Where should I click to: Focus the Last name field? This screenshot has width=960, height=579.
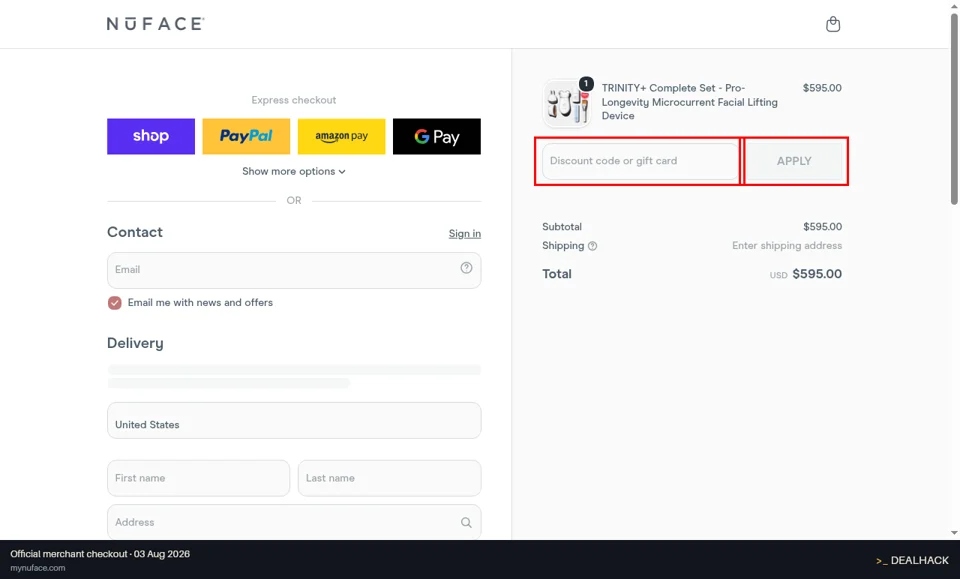click(389, 478)
